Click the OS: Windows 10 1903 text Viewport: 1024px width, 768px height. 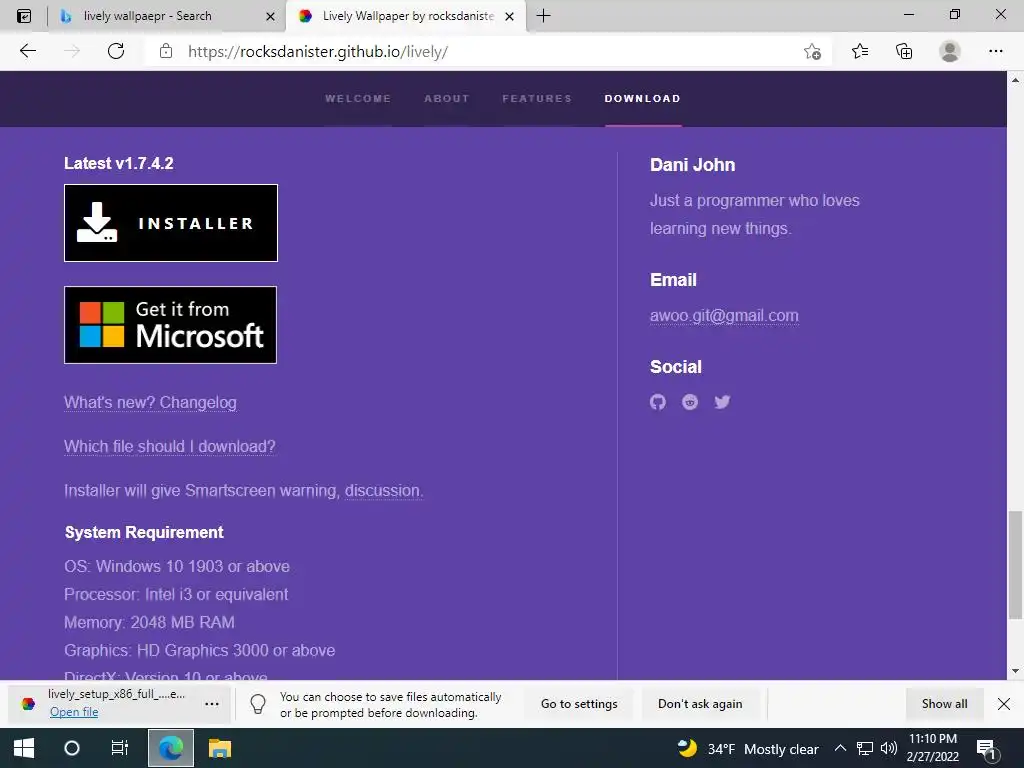177,566
